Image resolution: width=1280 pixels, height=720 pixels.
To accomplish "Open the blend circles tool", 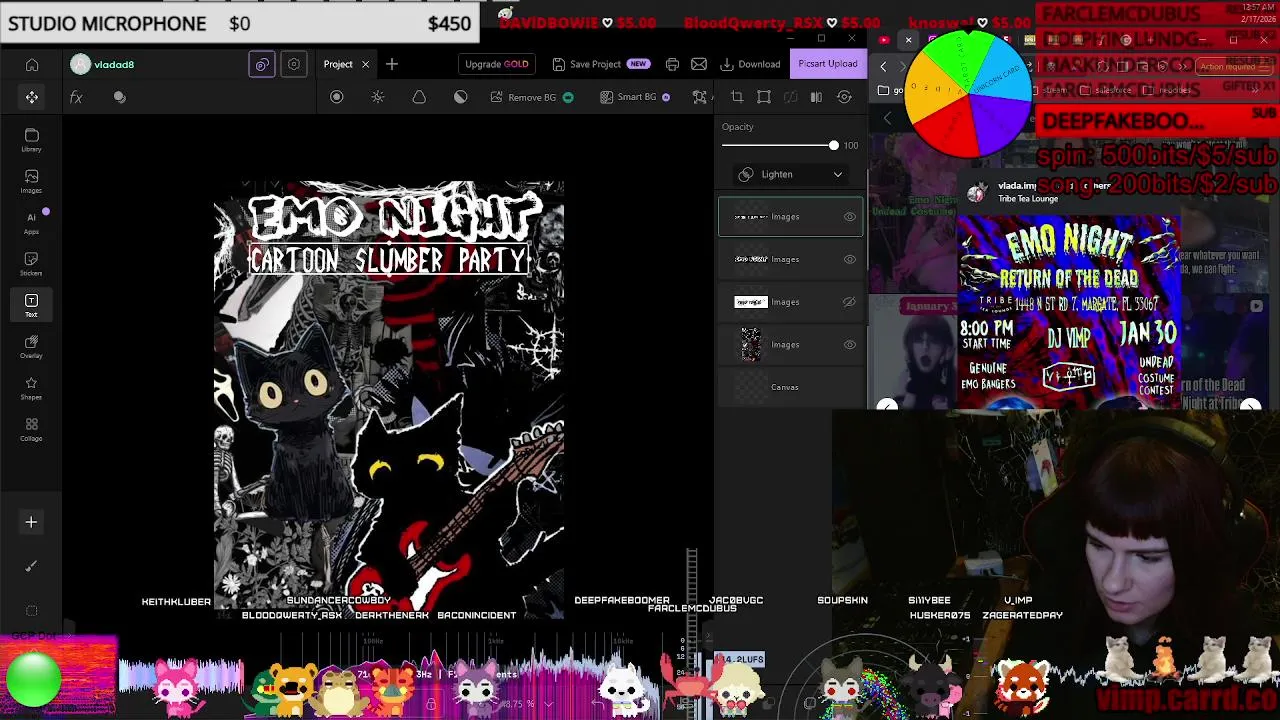I will pyautogui.click(x=120, y=97).
